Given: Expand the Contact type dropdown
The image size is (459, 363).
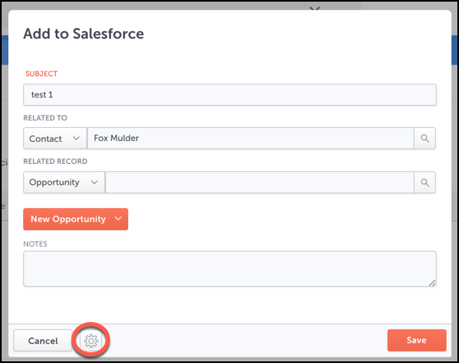Looking at the screenshot, I should click(55, 138).
